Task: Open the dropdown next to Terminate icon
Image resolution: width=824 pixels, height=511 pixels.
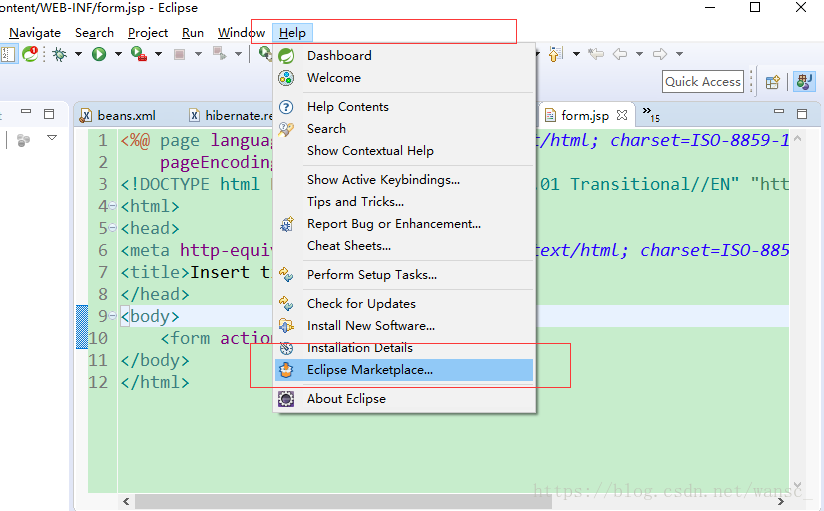Action: 198,54
